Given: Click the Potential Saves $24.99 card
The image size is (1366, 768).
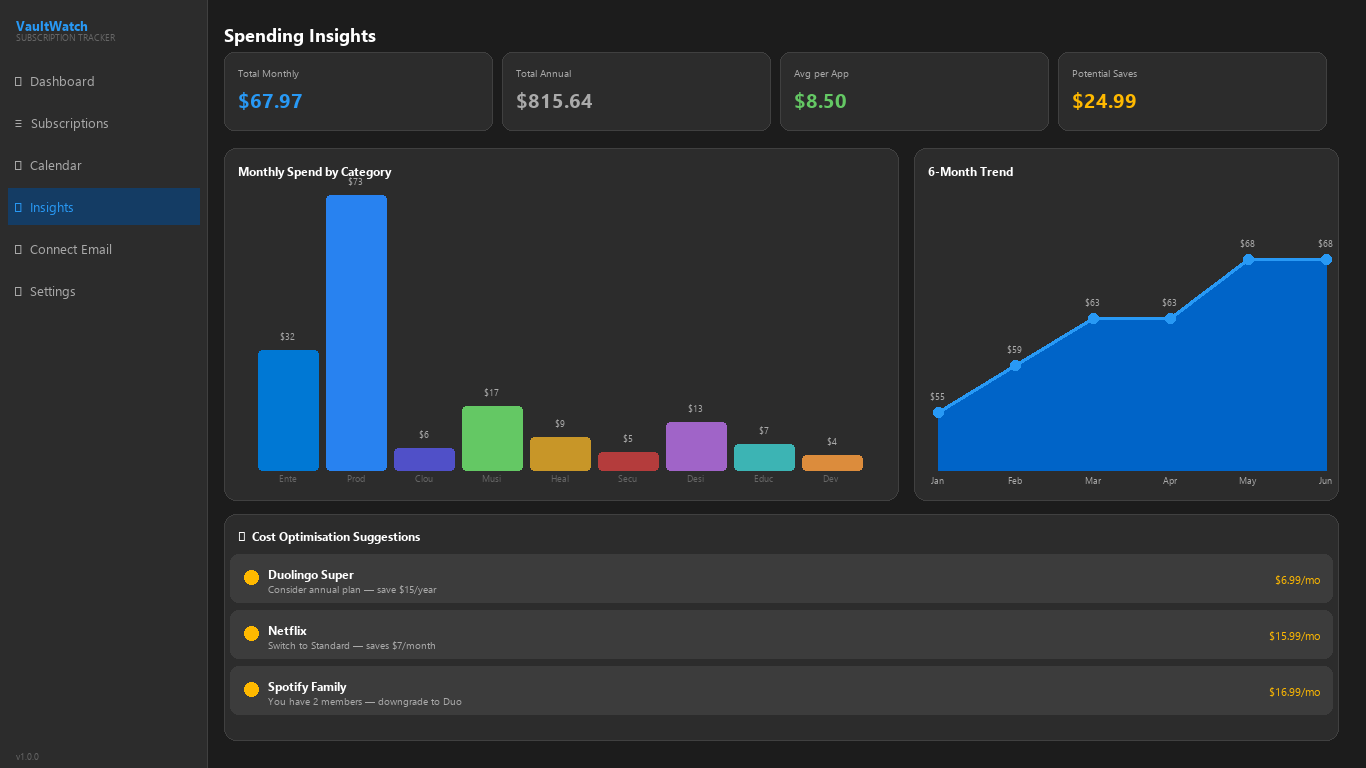Looking at the screenshot, I should [x=1192, y=91].
